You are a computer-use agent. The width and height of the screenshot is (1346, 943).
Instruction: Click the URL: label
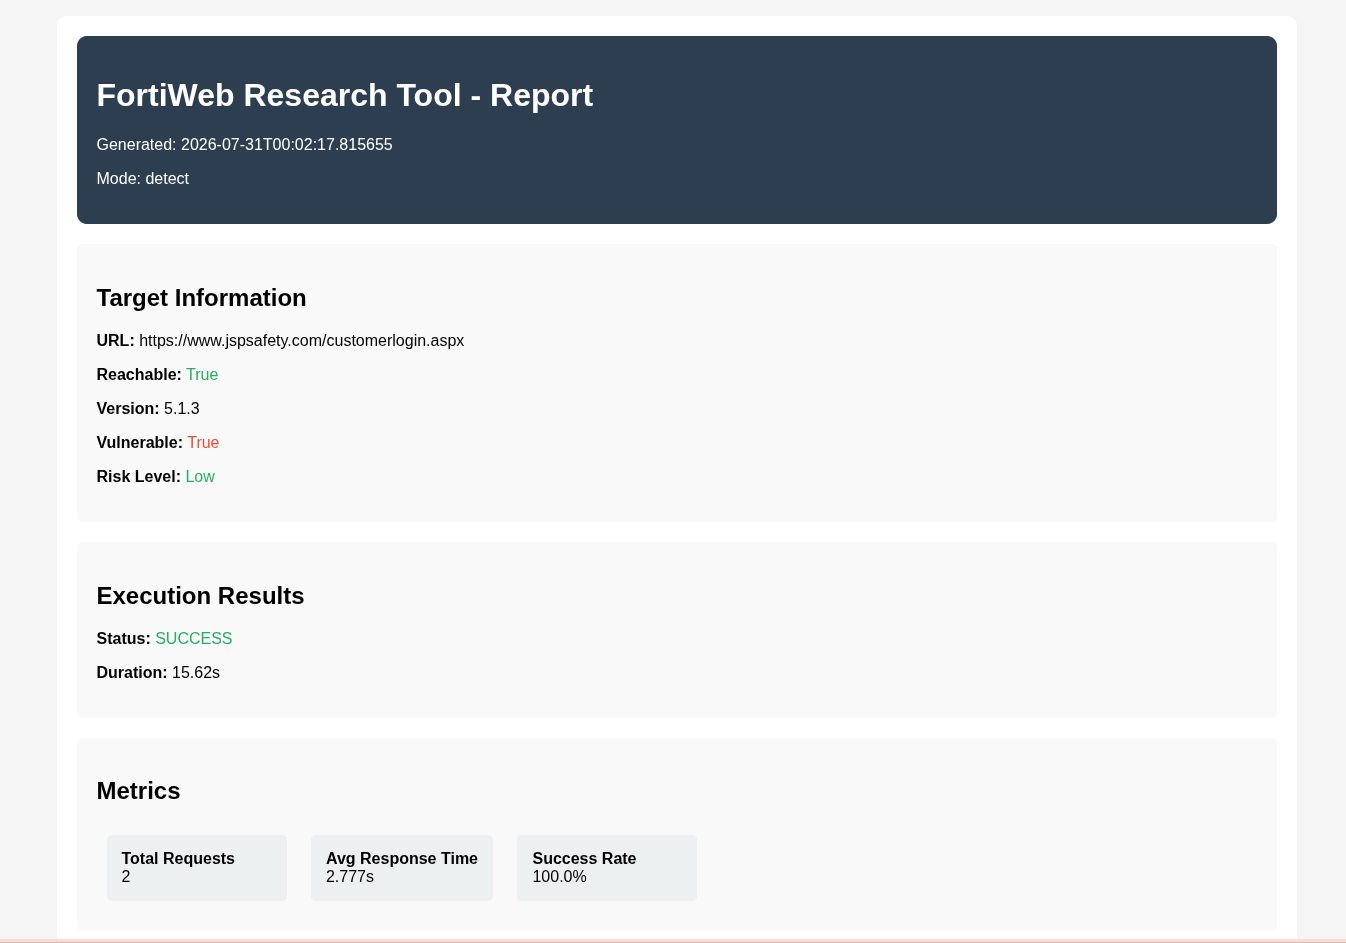tap(116, 341)
